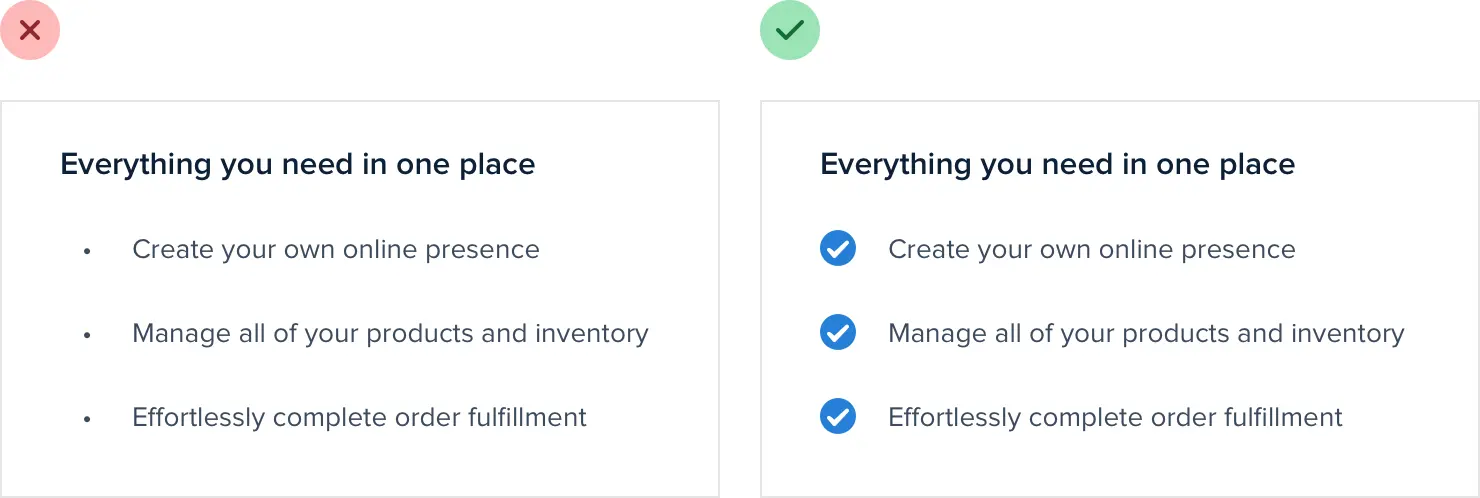
Task: Click 'Manage all of your products and inventory' in left card
Action: click(x=390, y=333)
